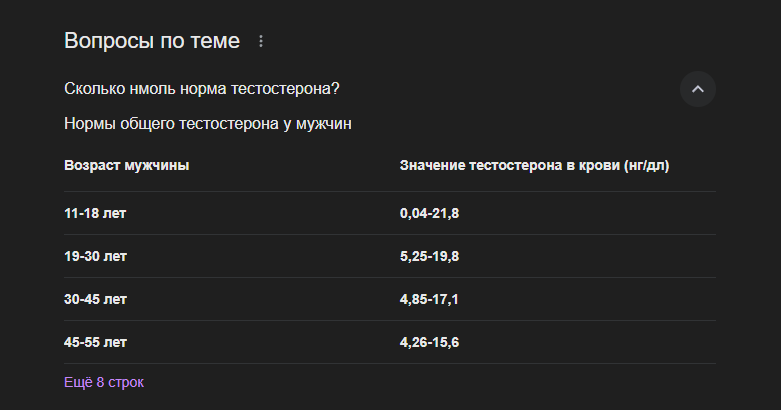781x410 pixels.
Task: Click the 30-45 лет row label
Action: tap(96, 299)
